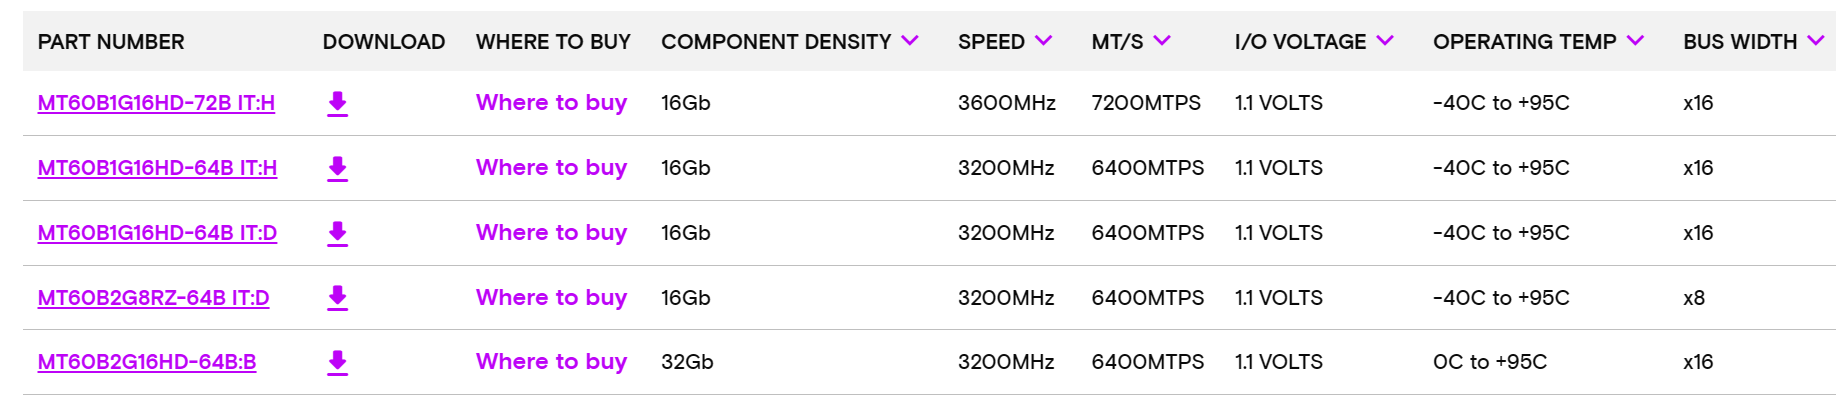Image resolution: width=1836 pixels, height=403 pixels.
Task: Open part MT60B1G16HD-64B IT:H link
Action: click(157, 168)
